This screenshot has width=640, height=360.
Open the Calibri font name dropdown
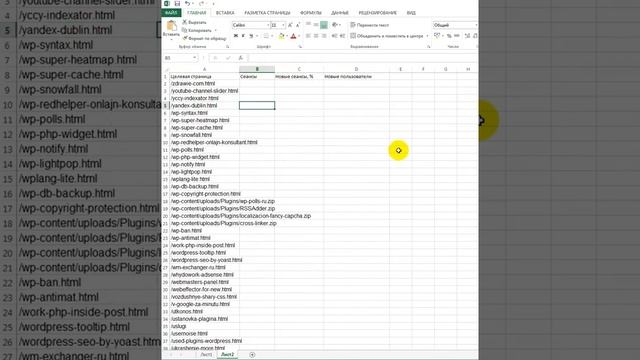coord(268,25)
